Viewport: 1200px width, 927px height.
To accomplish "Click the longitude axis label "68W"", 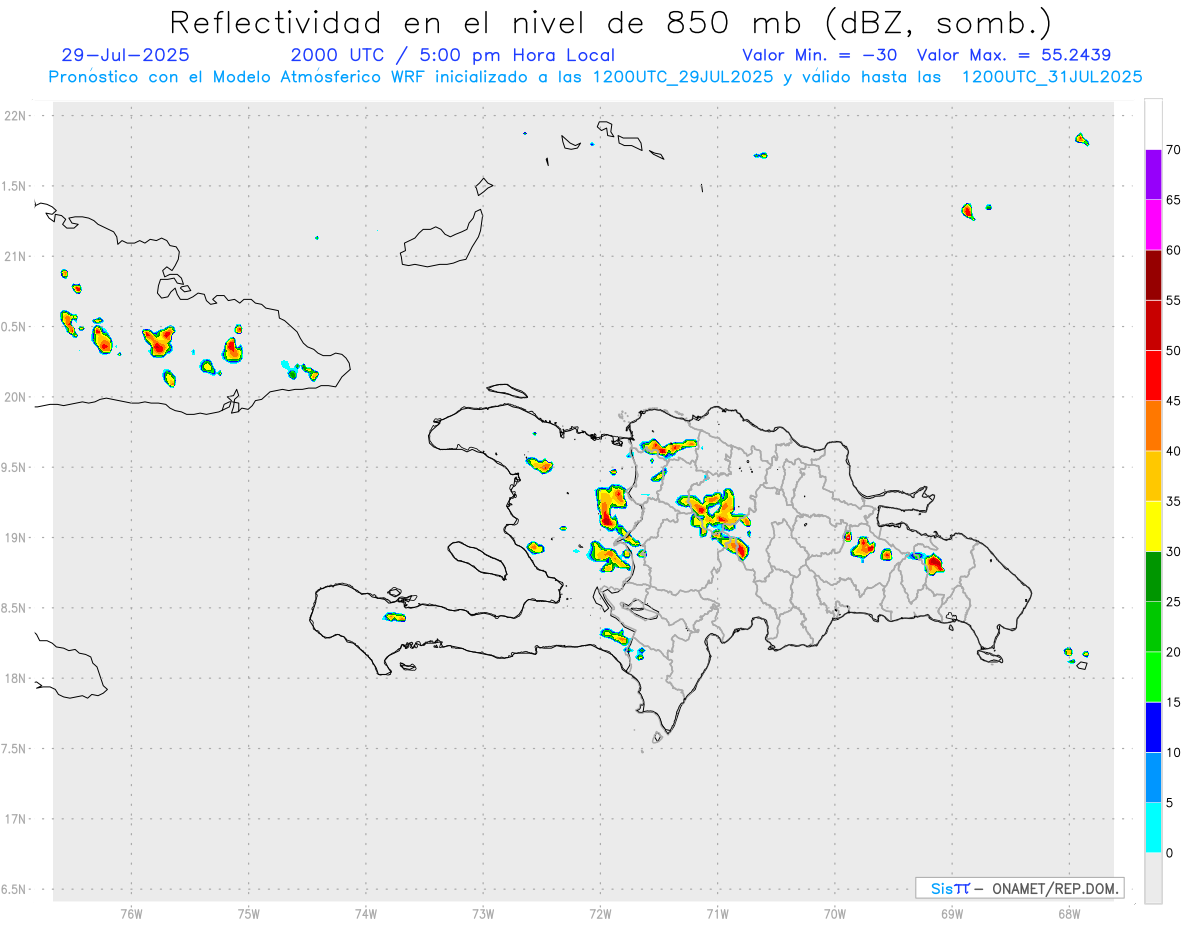I will [x=1069, y=914].
